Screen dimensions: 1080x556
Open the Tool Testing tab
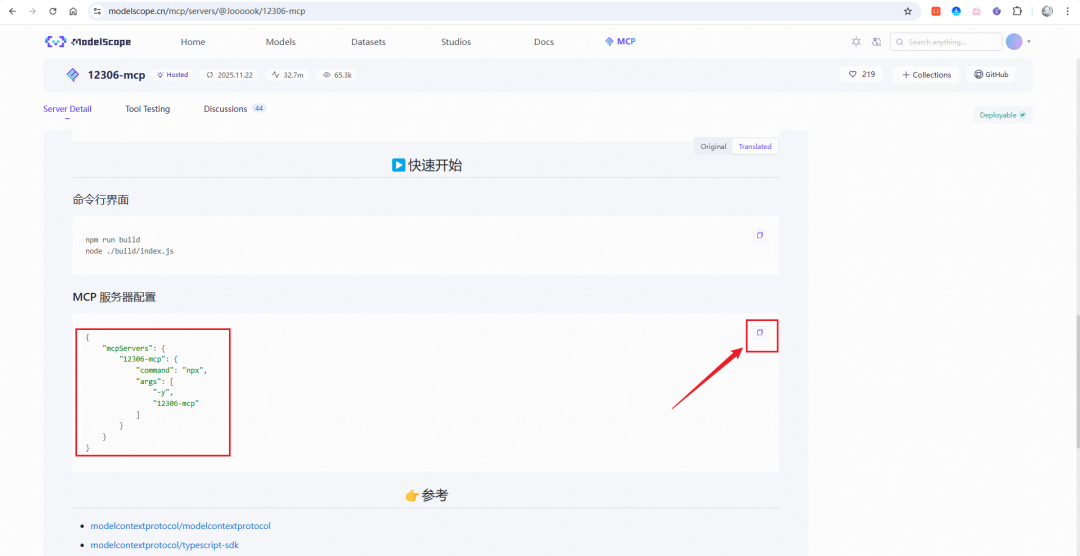tap(147, 109)
